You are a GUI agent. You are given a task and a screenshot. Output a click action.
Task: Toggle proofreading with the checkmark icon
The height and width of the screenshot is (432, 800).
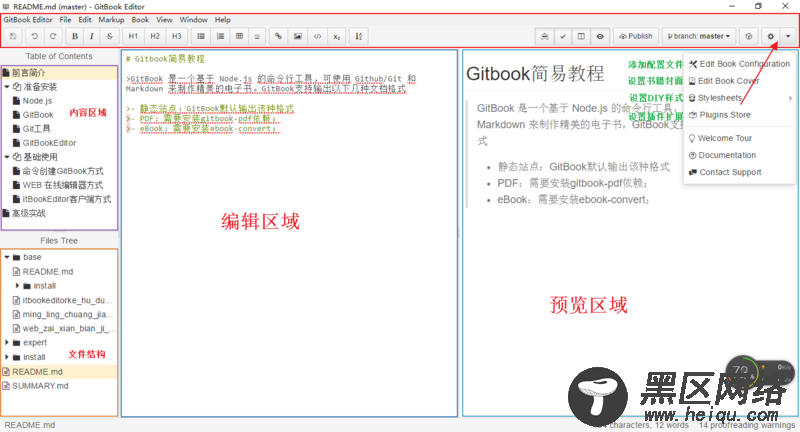[563, 36]
